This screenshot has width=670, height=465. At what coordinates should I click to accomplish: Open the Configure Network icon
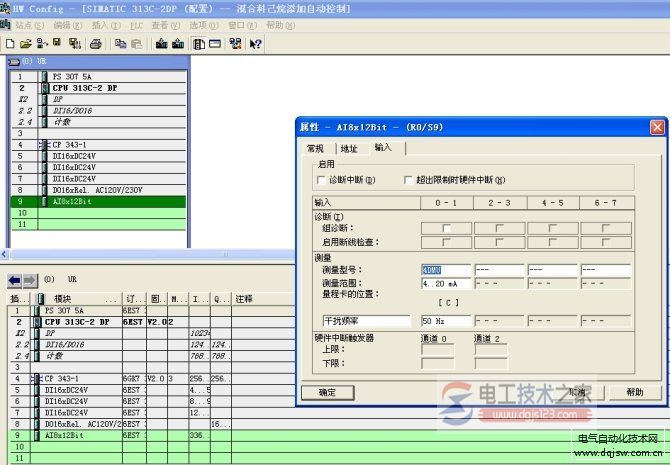[235, 44]
